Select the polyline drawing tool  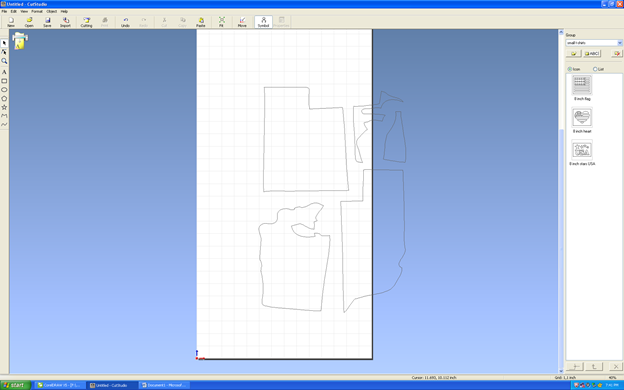pyautogui.click(x=4, y=116)
